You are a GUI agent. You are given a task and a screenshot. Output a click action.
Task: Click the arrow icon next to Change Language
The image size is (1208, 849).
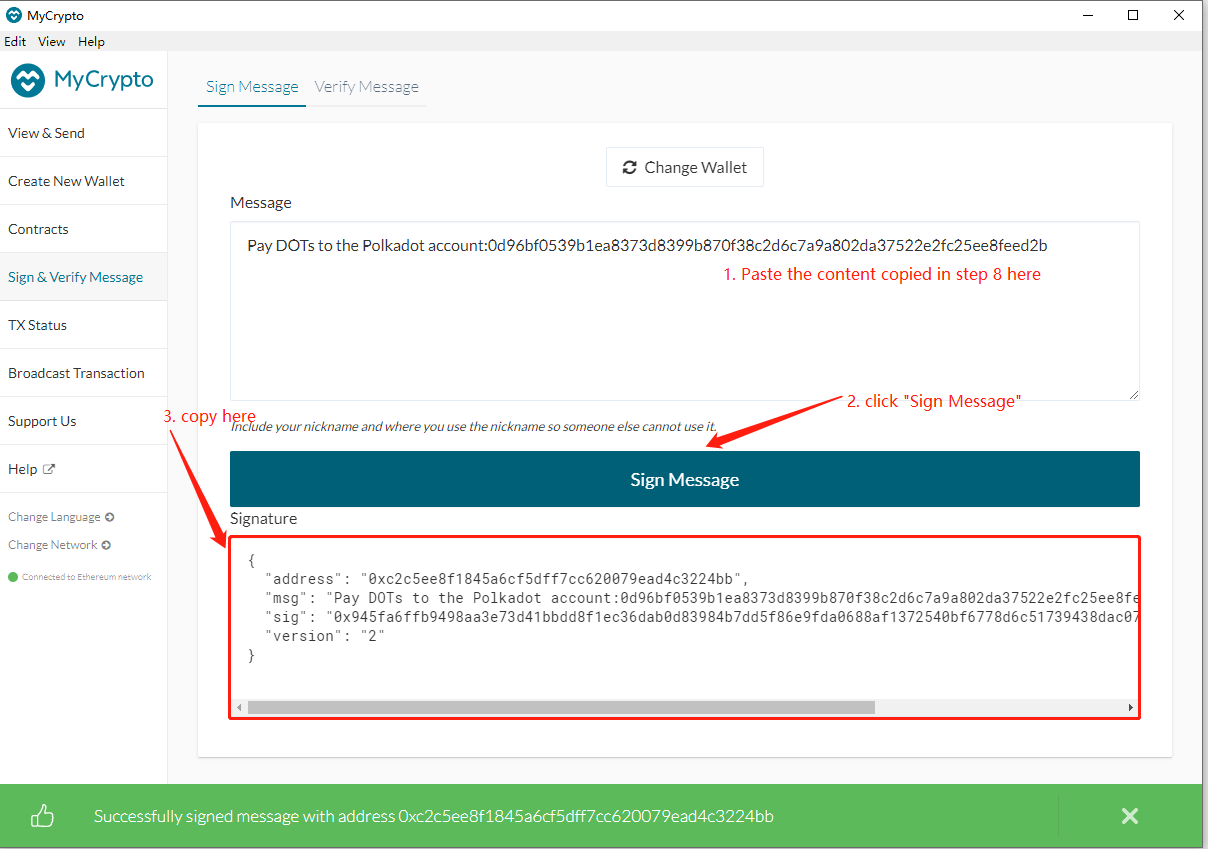109,517
